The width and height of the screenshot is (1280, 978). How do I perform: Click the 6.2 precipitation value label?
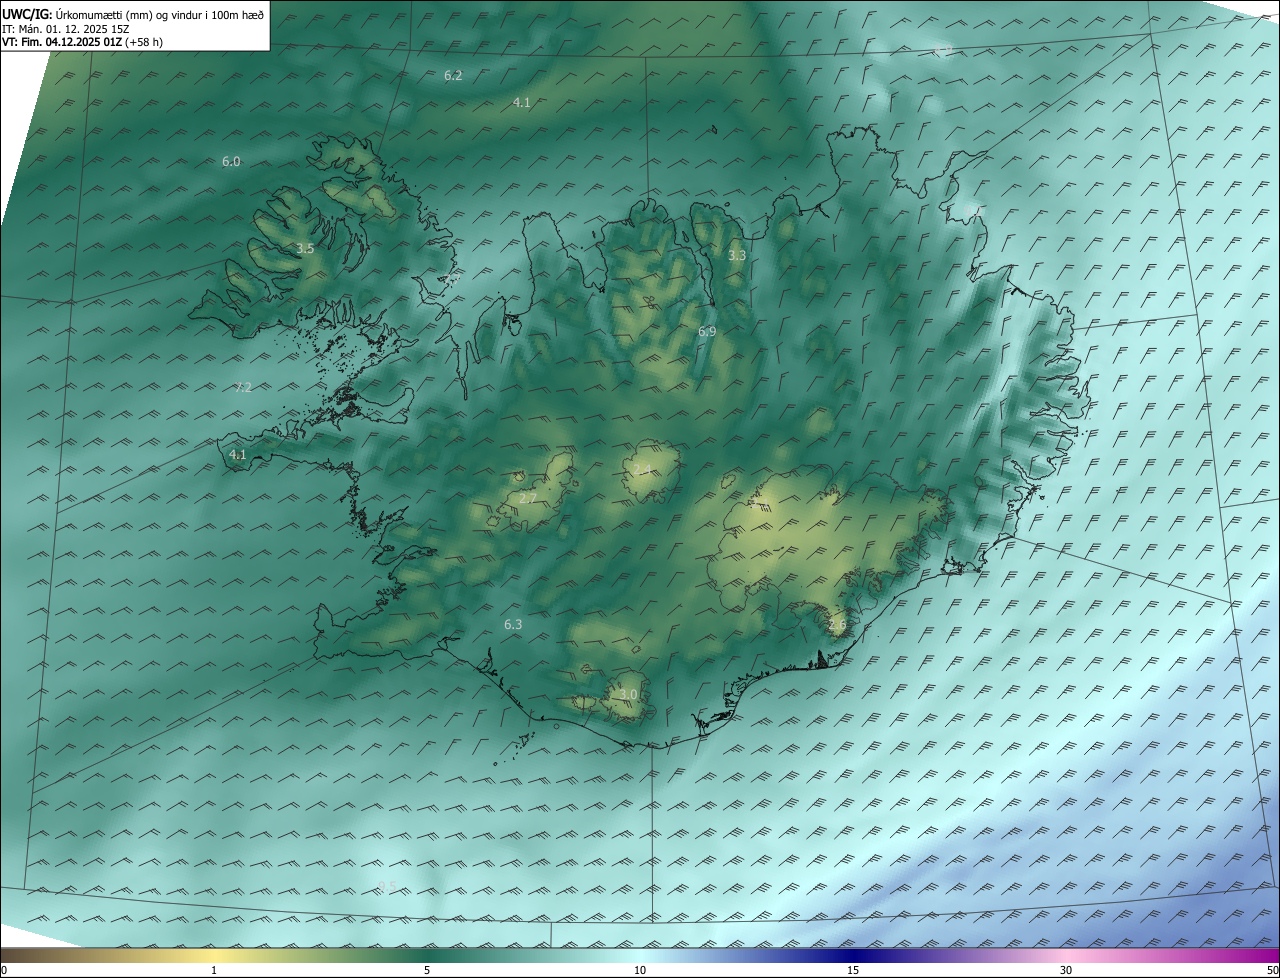coord(453,76)
